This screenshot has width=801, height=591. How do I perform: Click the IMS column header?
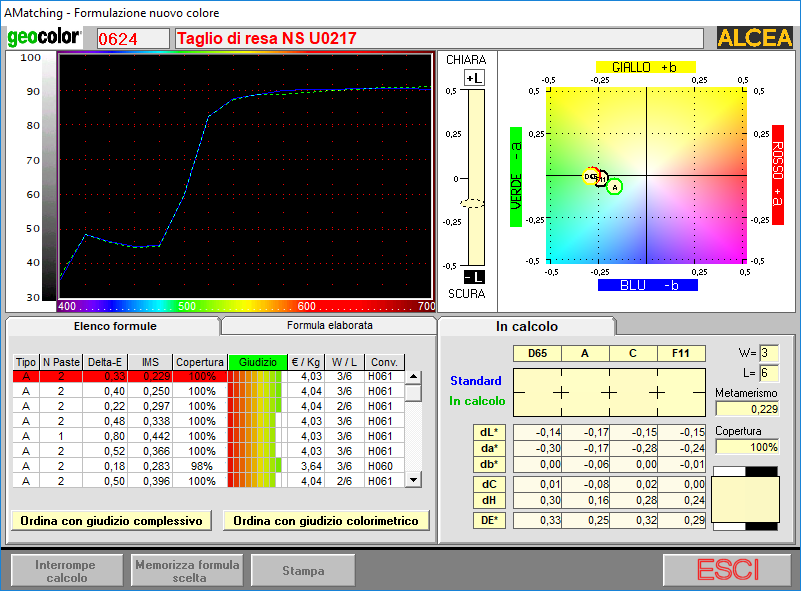pyautogui.click(x=150, y=362)
